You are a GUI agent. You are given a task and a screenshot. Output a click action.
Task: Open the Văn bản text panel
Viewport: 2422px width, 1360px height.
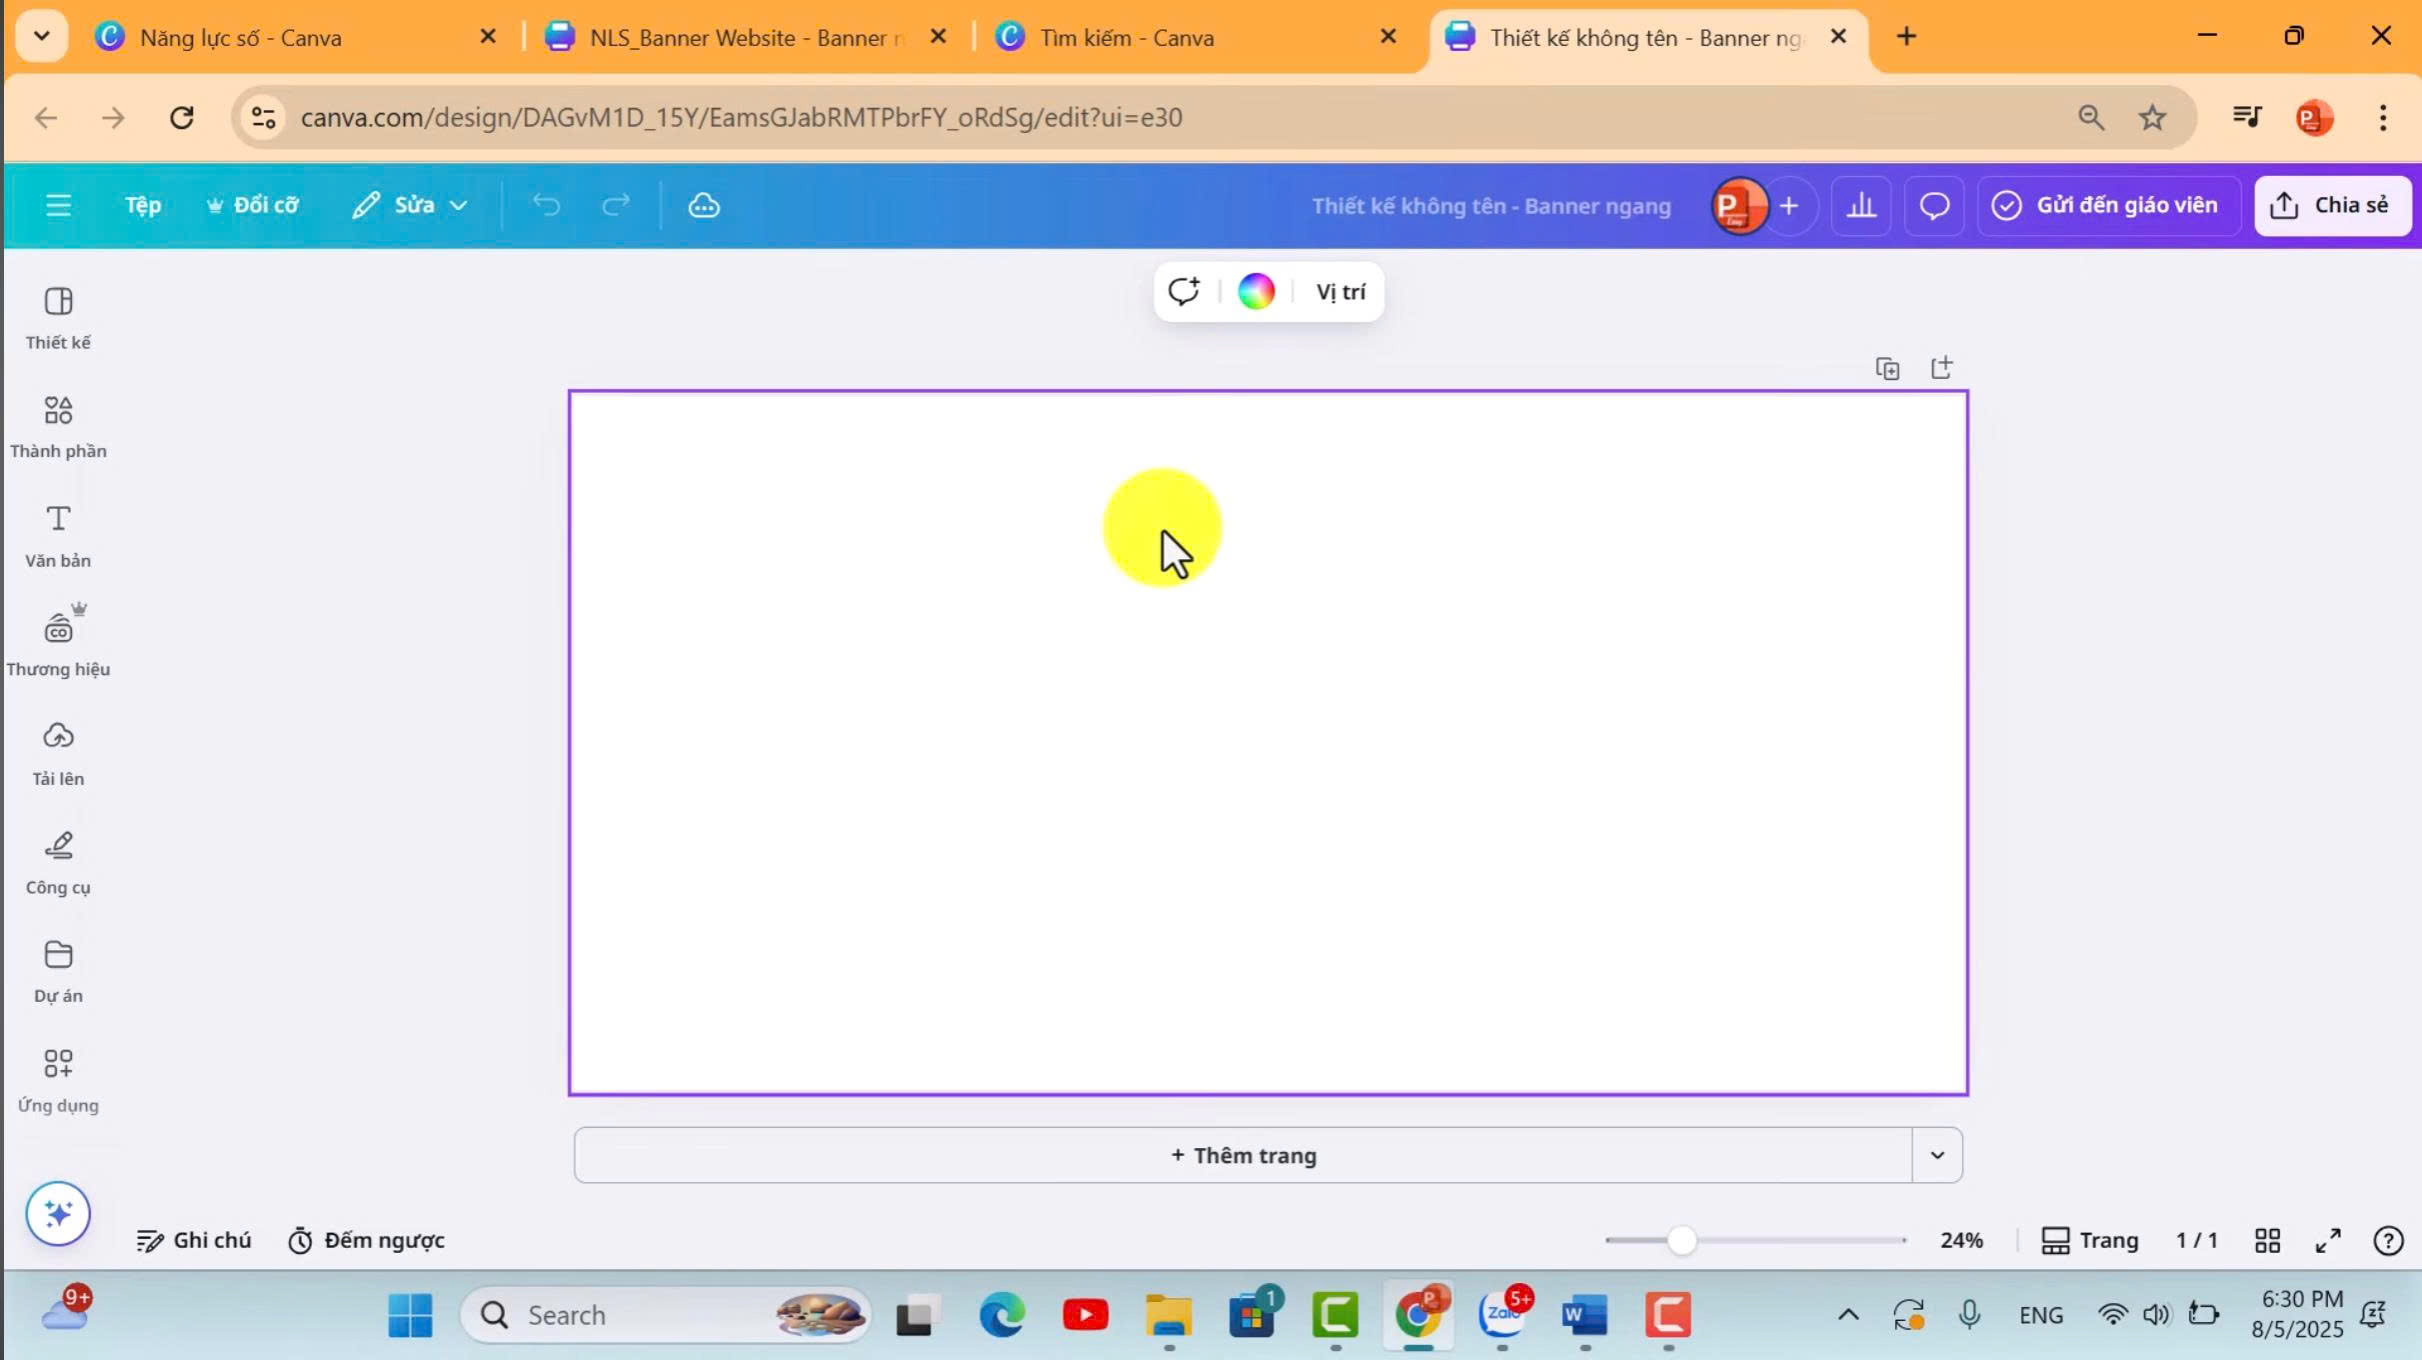[x=58, y=536]
